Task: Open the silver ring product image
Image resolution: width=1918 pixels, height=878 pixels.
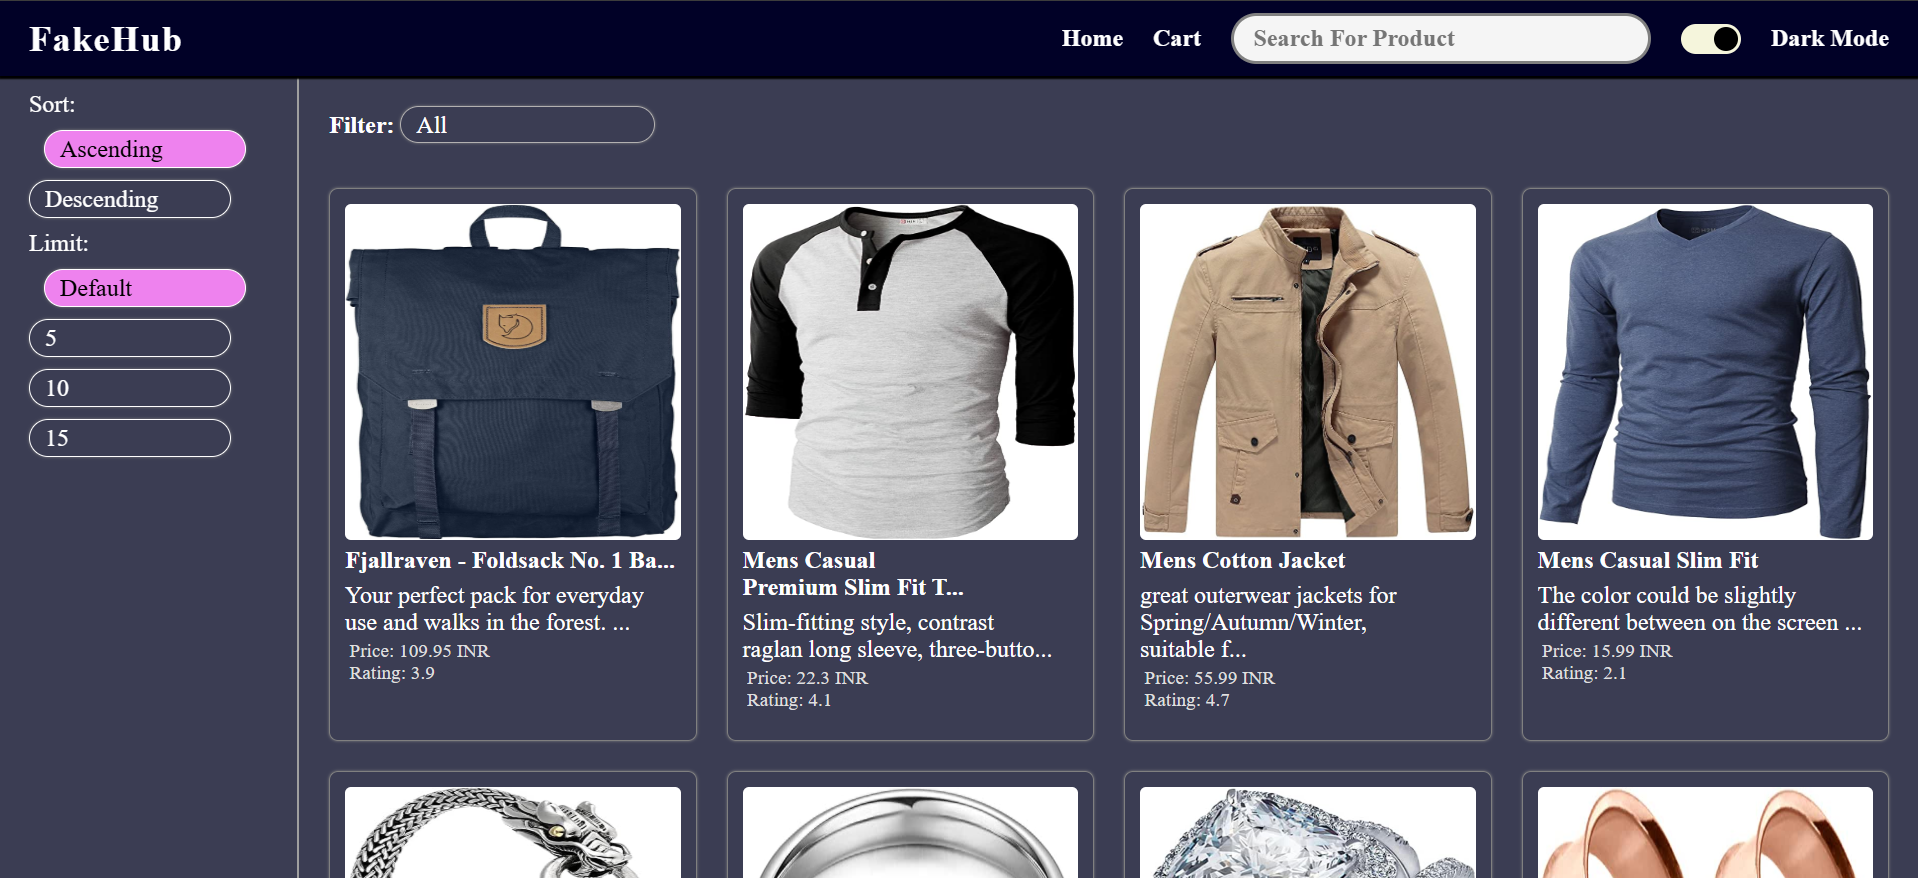Action: coord(910,832)
